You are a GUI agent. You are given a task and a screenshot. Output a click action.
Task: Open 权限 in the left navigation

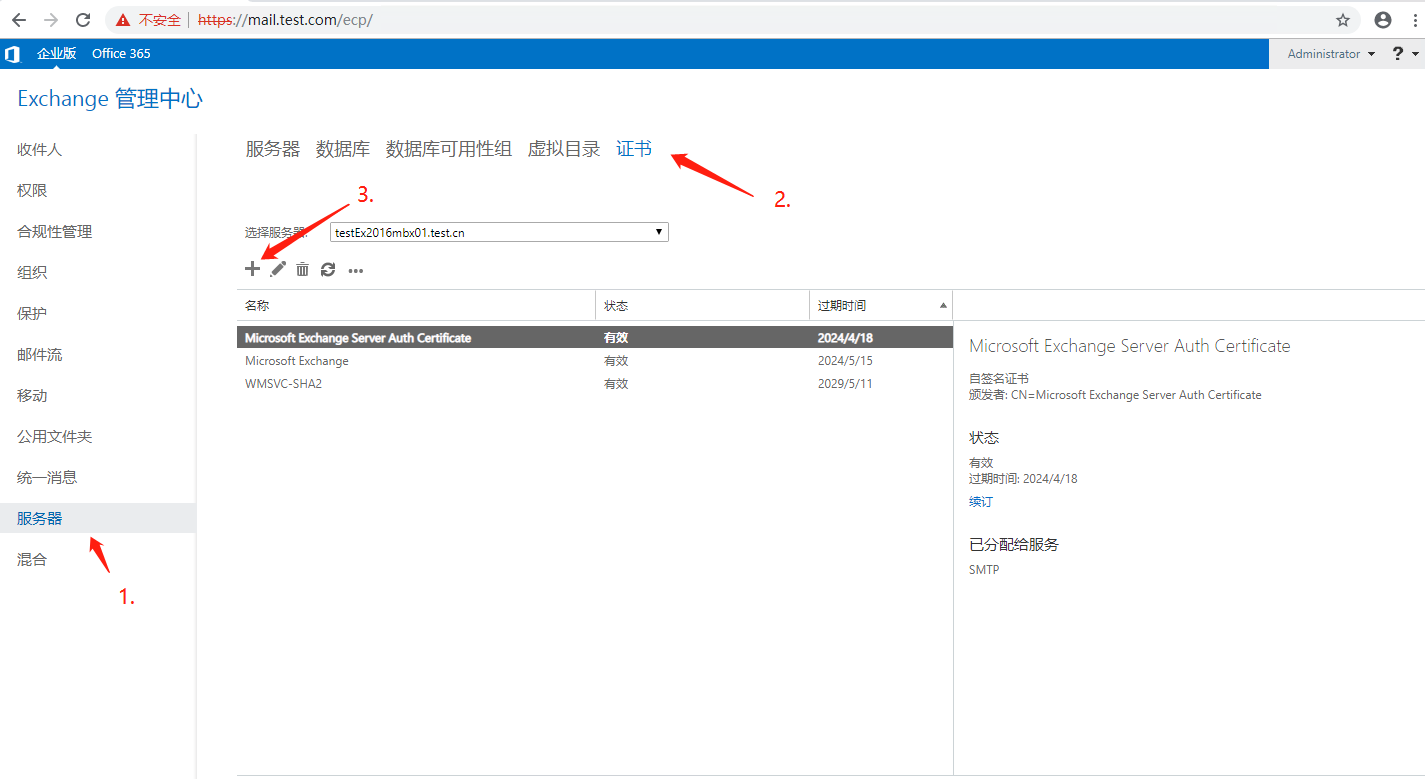[x=32, y=190]
